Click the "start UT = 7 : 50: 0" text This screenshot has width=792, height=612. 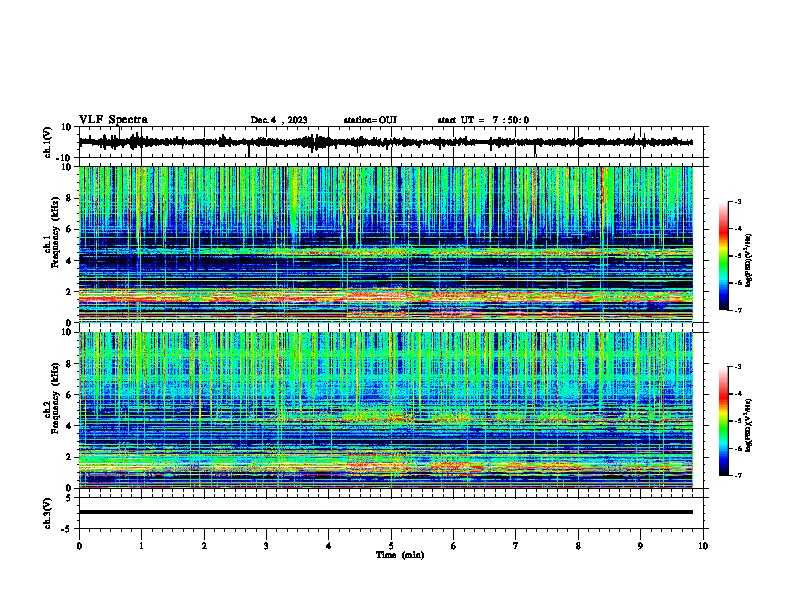pos(483,120)
